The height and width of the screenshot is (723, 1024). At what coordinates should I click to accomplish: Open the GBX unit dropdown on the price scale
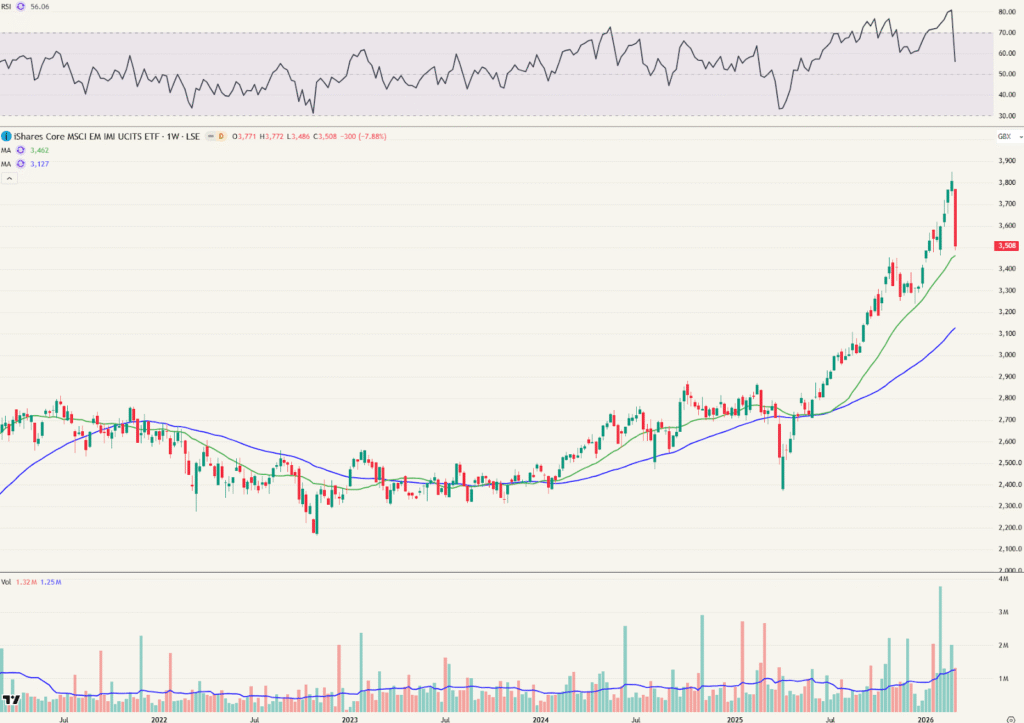click(1003, 136)
